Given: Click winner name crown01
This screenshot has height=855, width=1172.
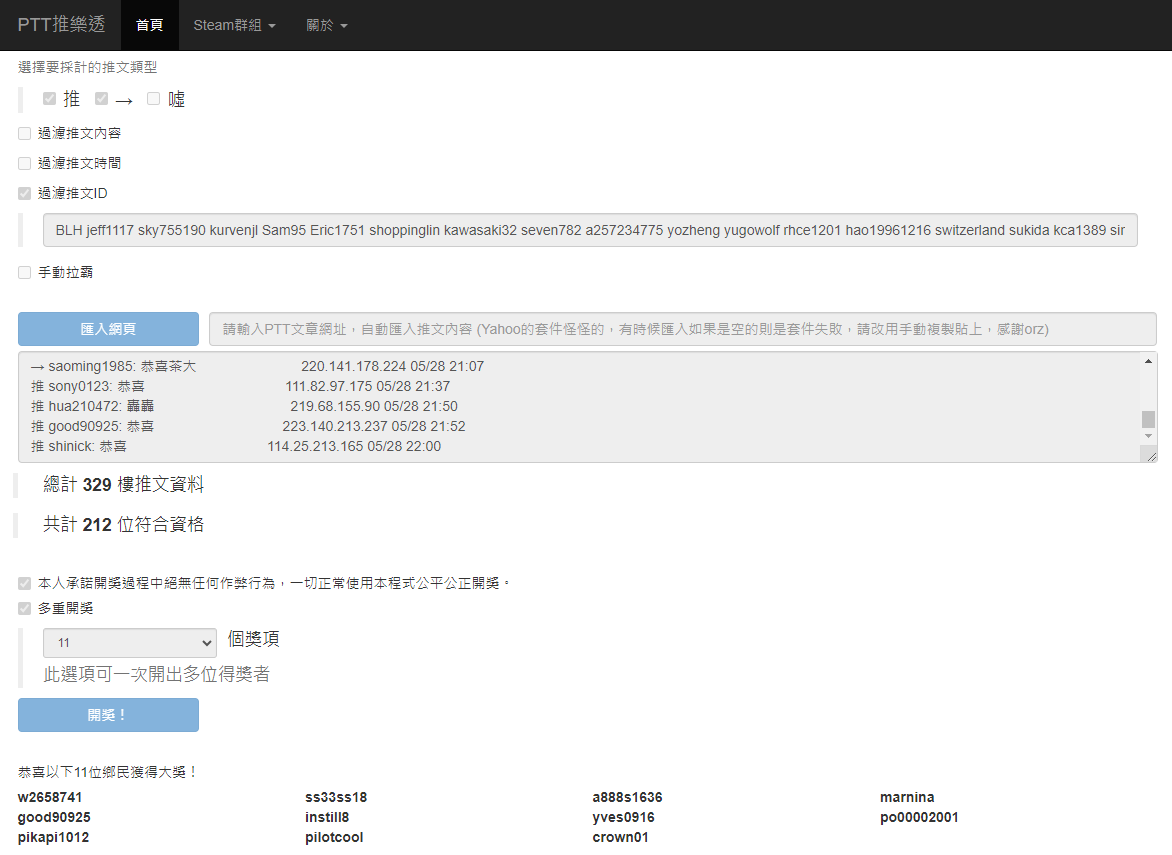Looking at the screenshot, I should 620,838.
